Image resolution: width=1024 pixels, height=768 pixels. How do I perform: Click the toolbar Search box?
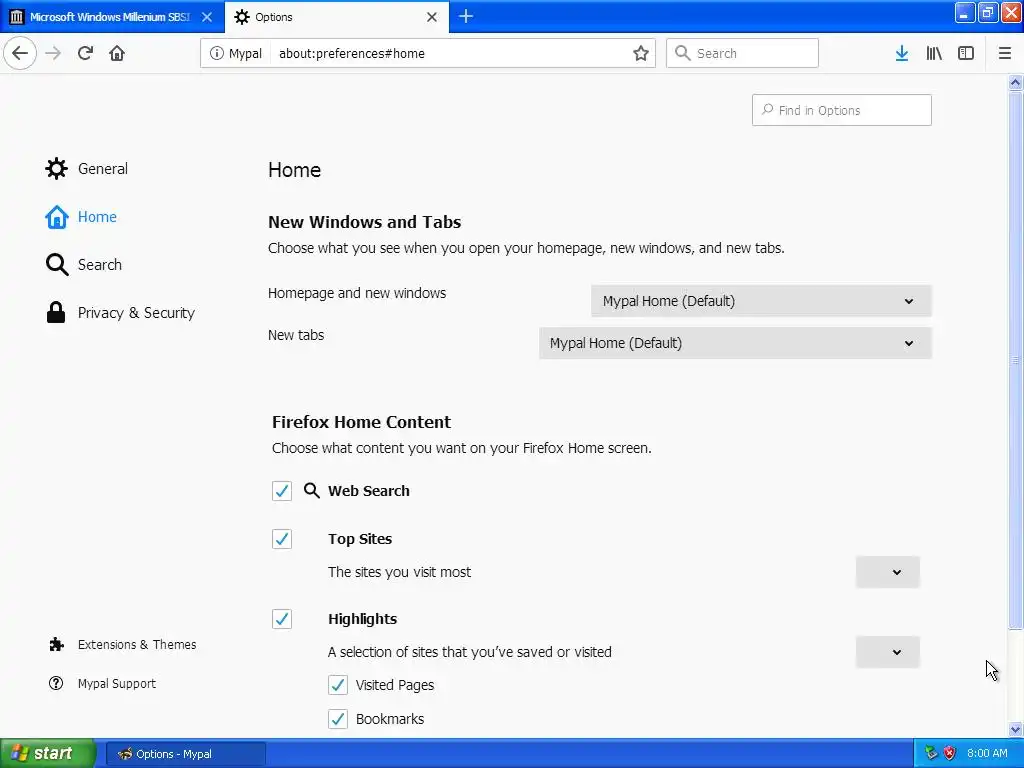pyautogui.click(x=742, y=53)
